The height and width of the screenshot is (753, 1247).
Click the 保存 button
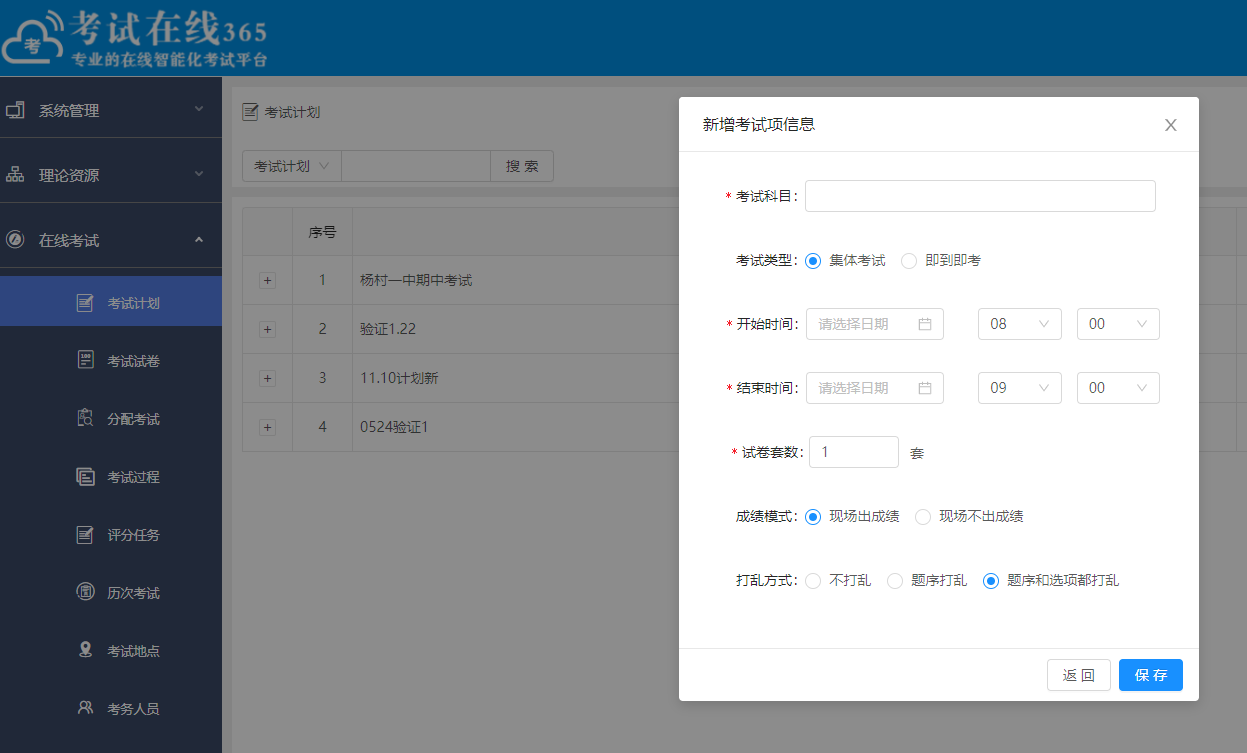[x=1150, y=675]
